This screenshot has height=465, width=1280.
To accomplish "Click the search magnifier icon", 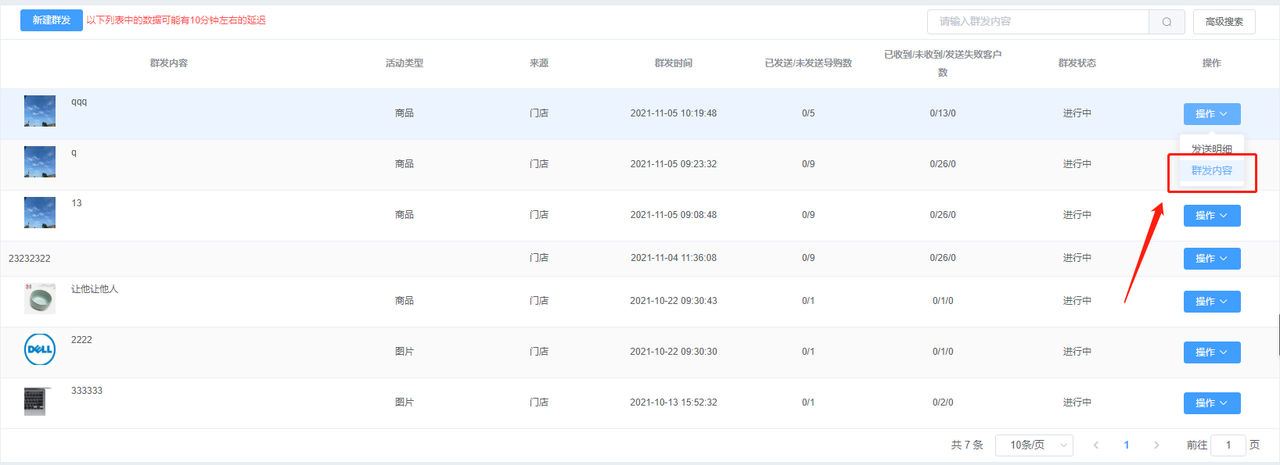I will point(1166,21).
